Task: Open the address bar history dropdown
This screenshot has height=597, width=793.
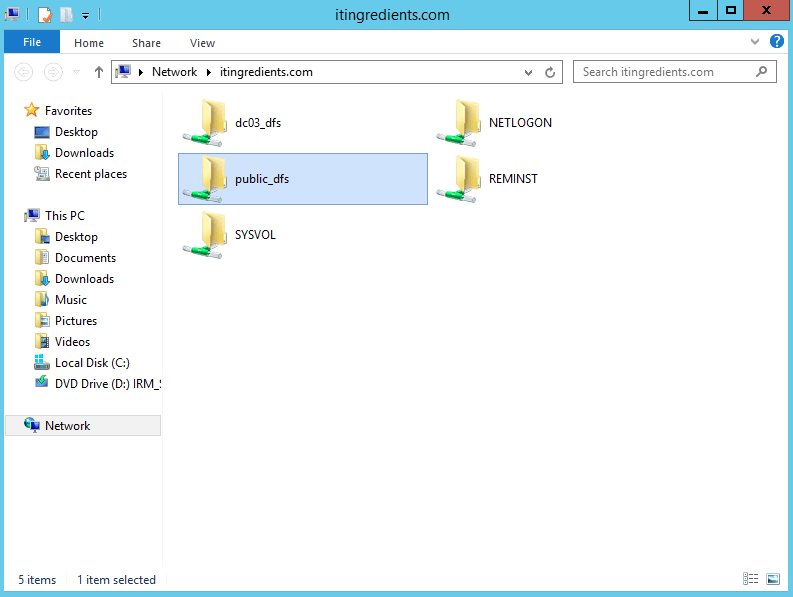Action: click(x=529, y=72)
